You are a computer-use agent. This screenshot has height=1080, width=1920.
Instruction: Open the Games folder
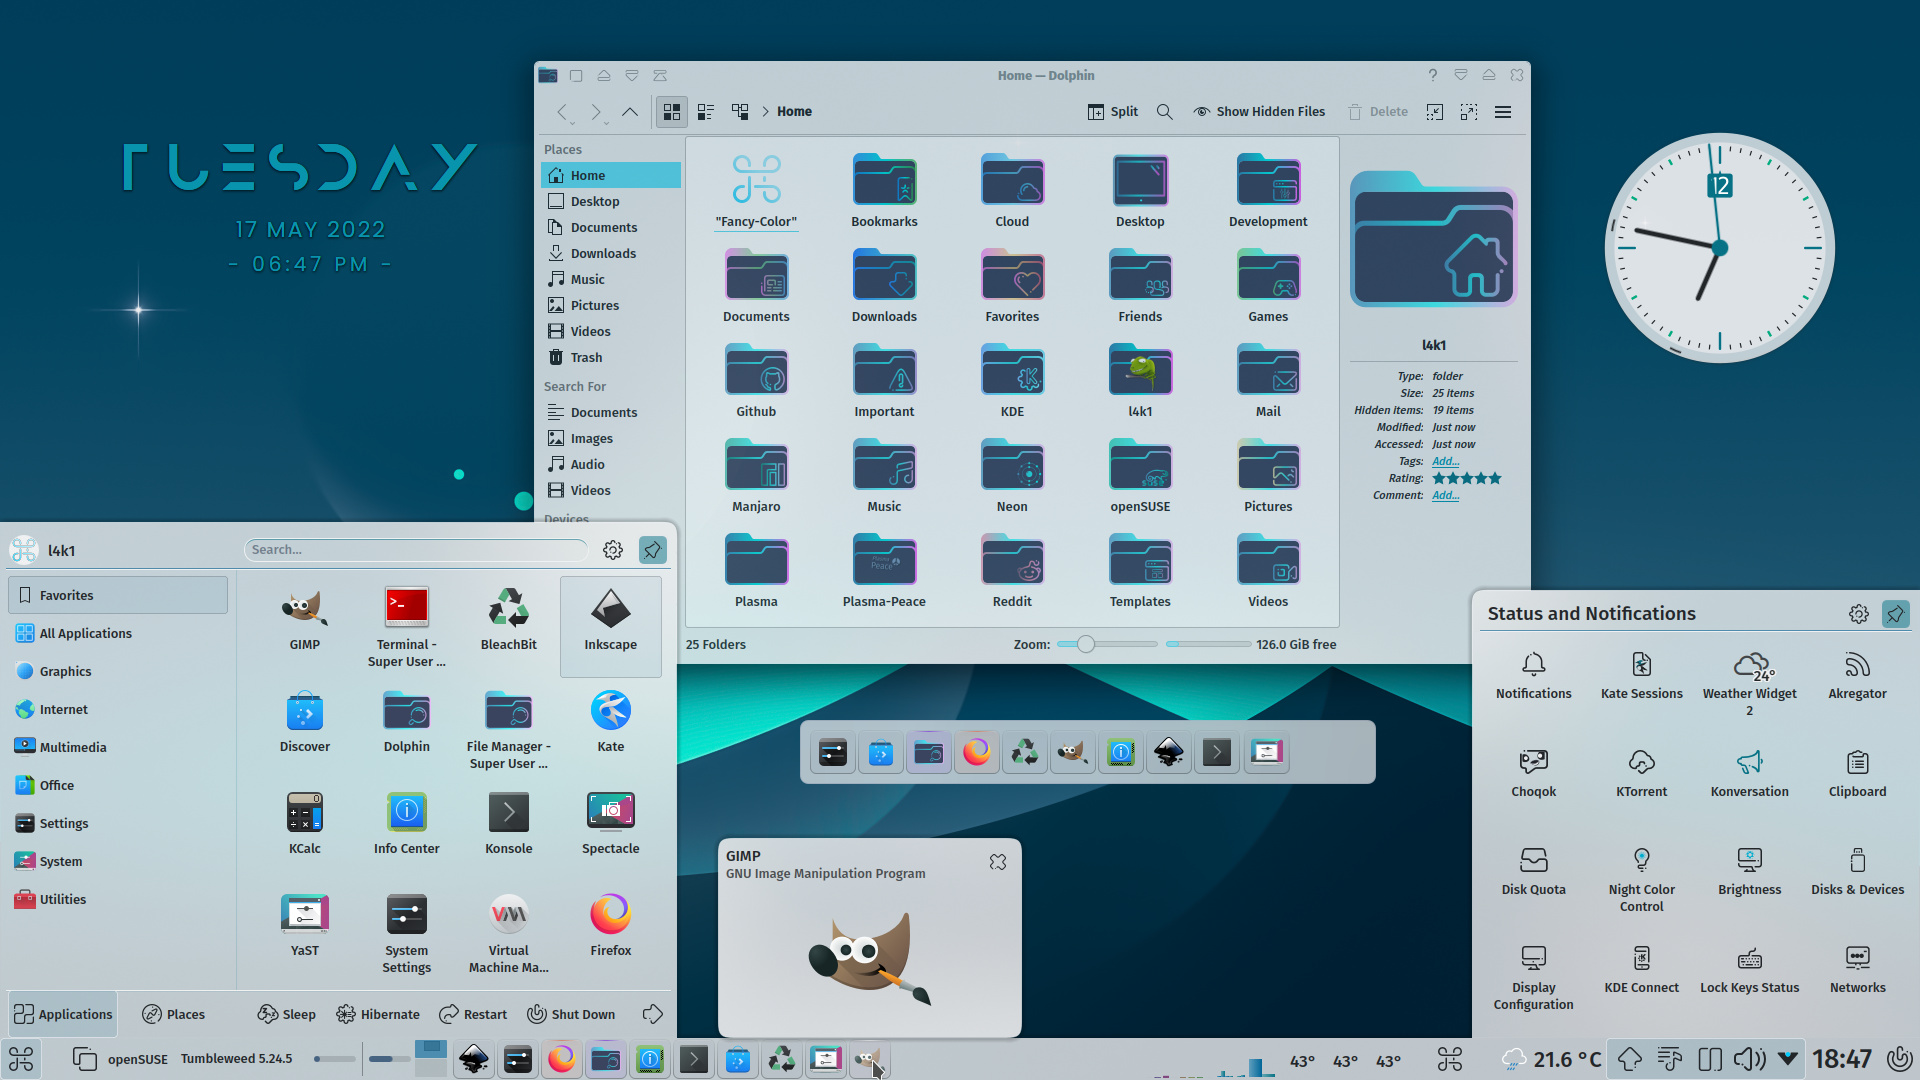1268,286
